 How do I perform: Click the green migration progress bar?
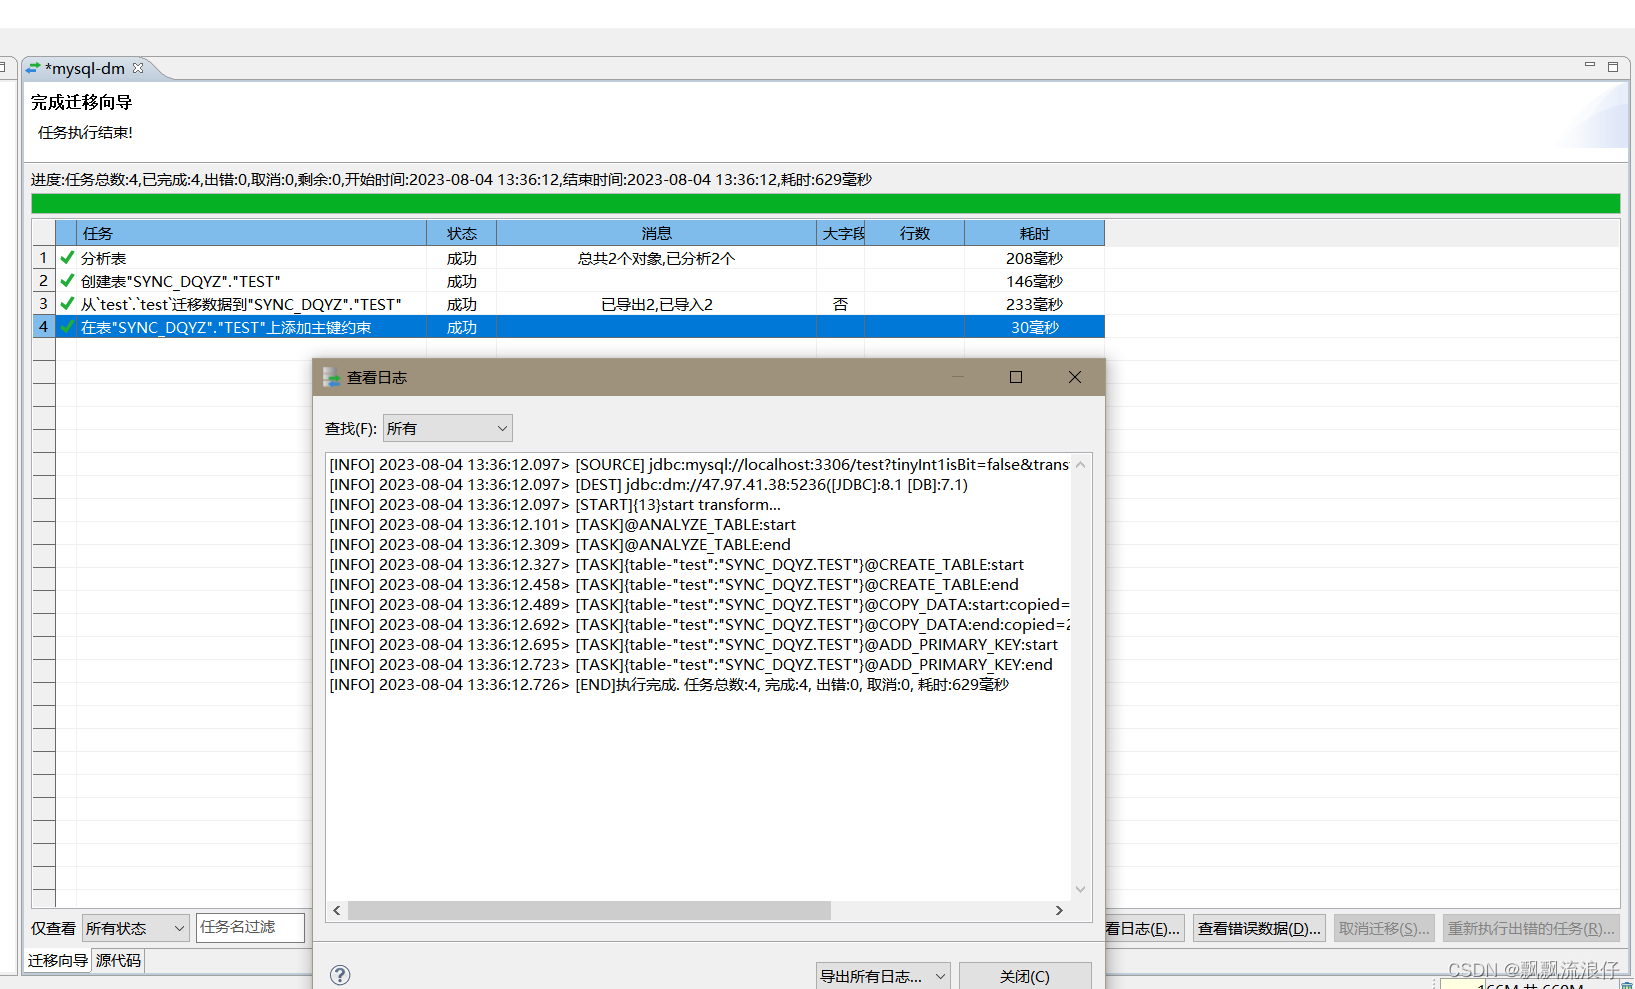[x=825, y=203]
